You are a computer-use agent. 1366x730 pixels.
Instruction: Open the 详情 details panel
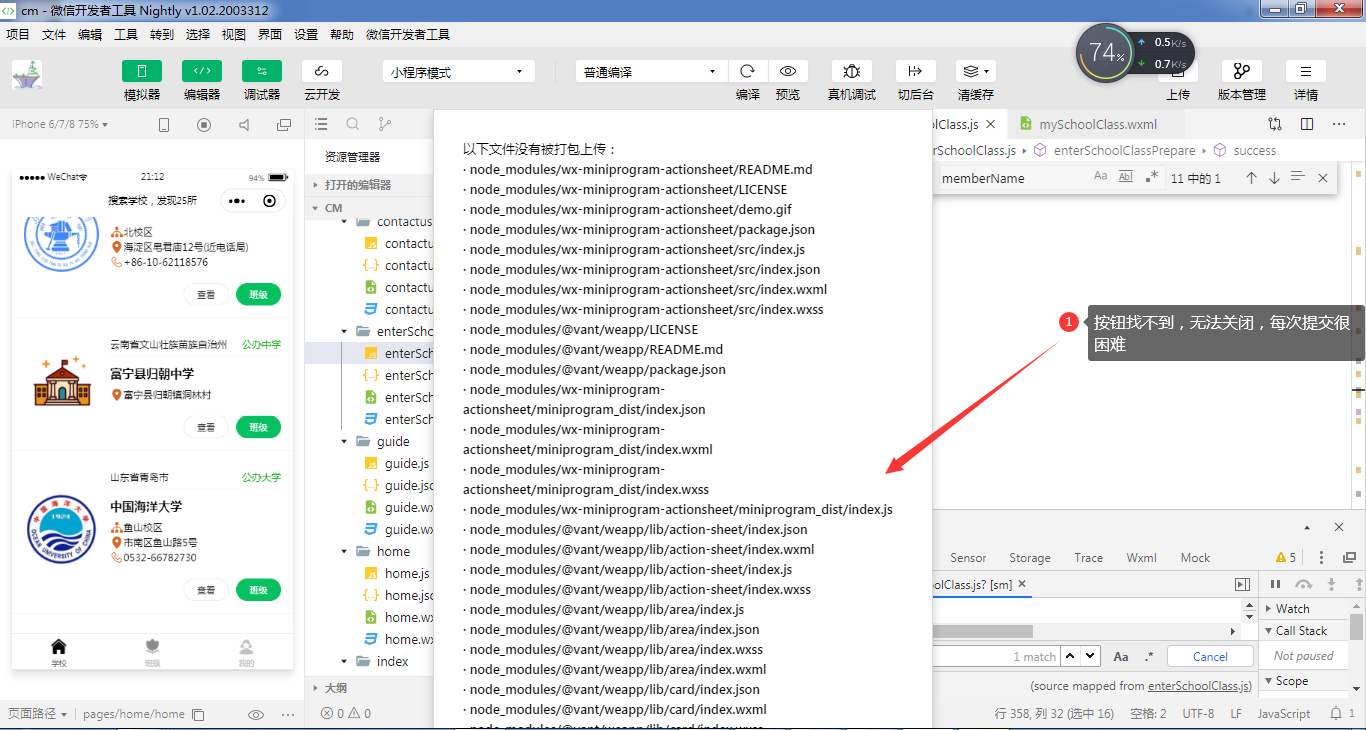coord(1306,71)
